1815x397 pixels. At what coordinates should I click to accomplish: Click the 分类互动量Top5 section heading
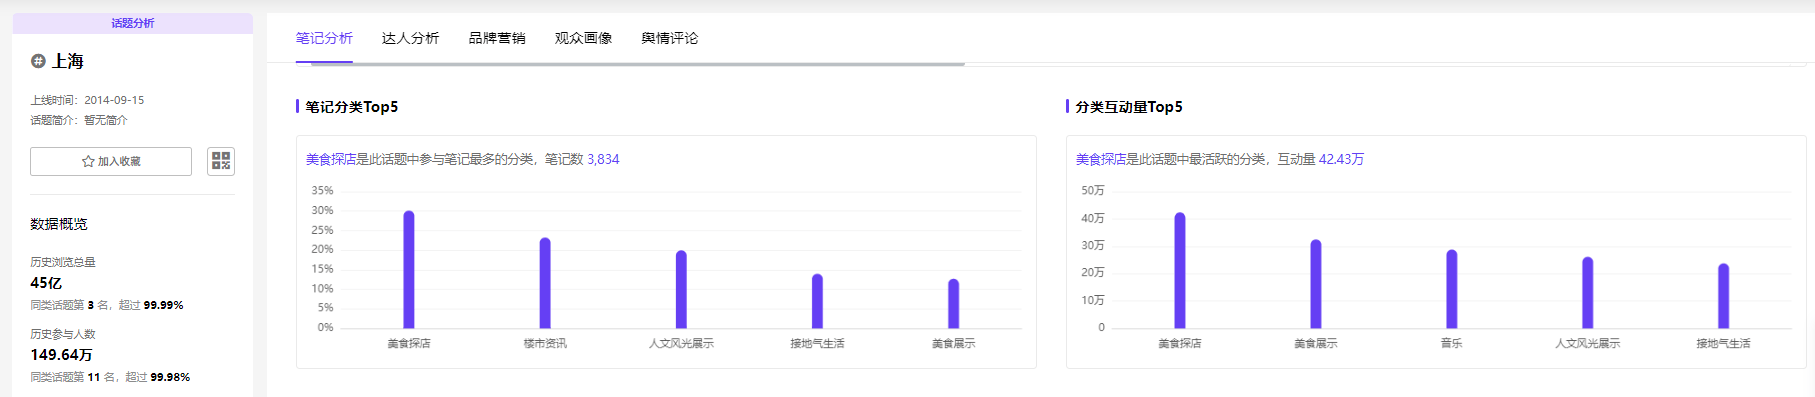pyautogui.click(x=1129, y=107)
